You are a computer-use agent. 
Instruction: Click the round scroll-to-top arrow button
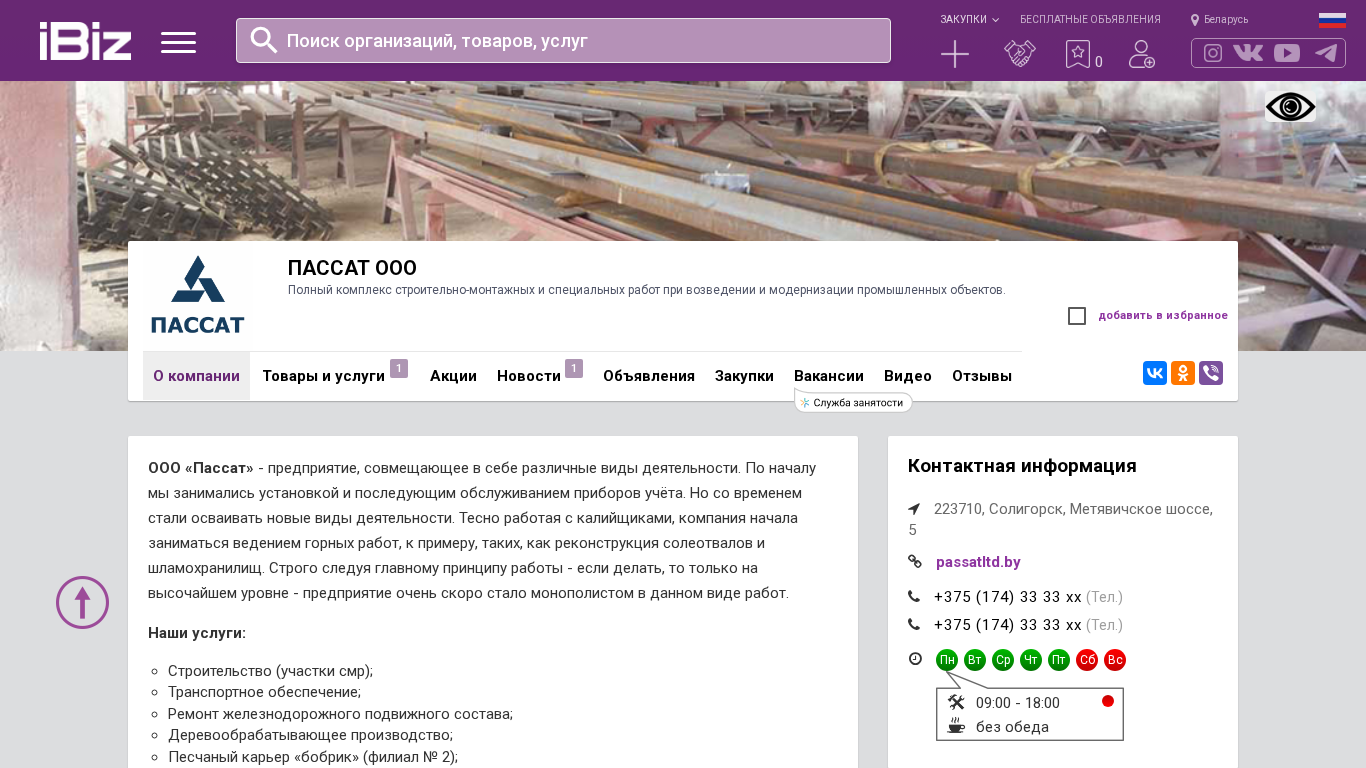[x=82, y=603]
